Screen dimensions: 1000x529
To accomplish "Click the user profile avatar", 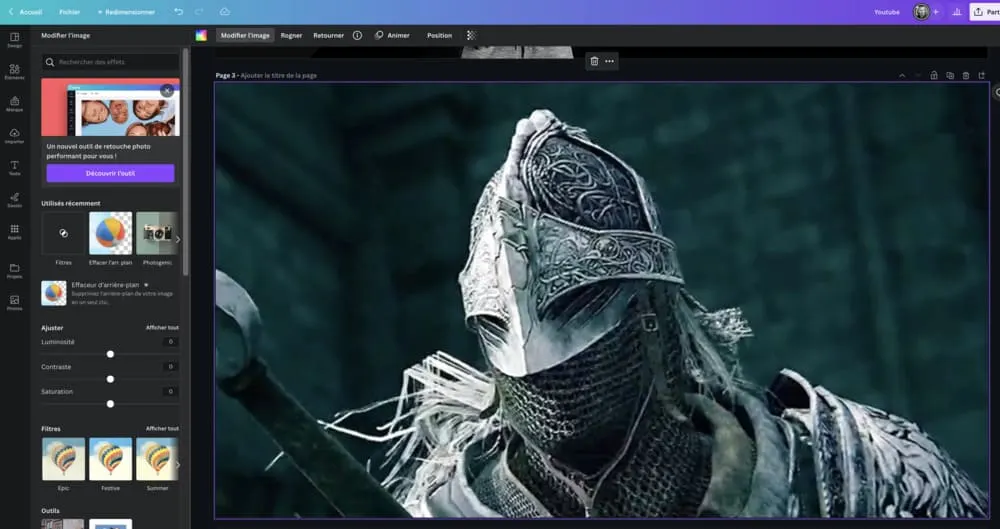I will [921, 12].
